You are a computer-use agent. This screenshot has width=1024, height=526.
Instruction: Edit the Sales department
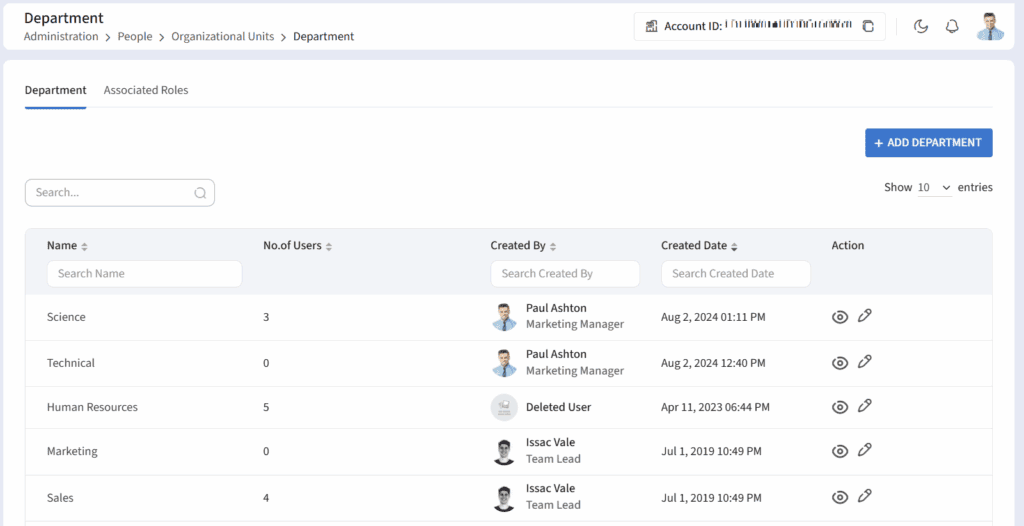tap(865, 496)
